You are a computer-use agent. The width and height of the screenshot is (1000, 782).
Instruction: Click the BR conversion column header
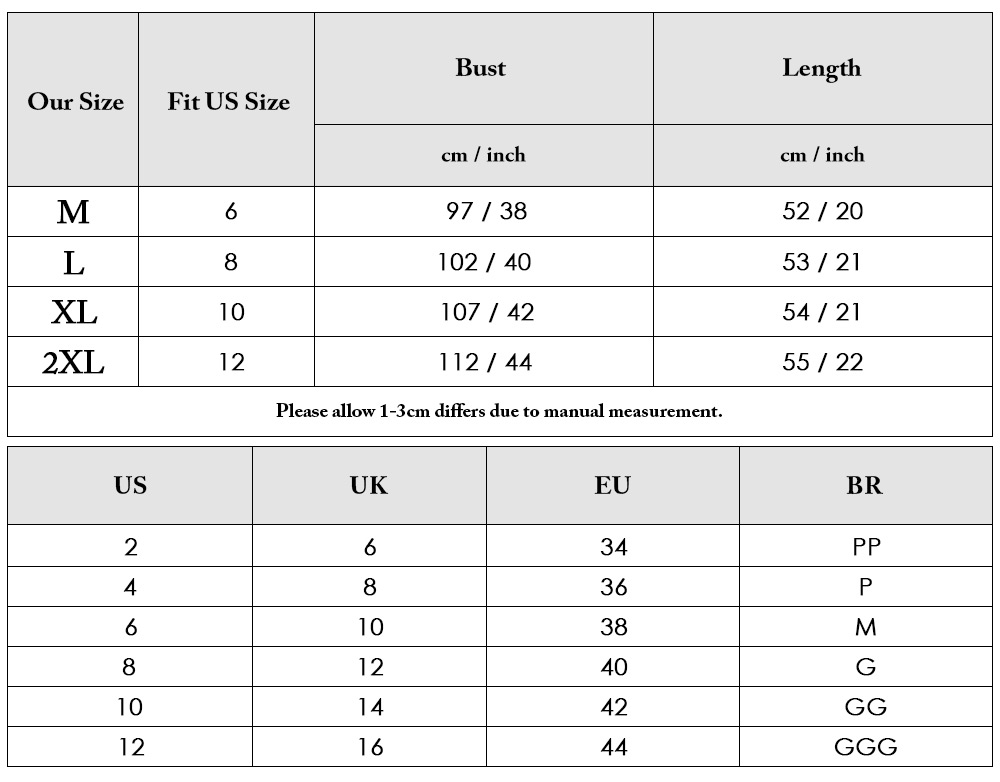click(x=866, y=485)
